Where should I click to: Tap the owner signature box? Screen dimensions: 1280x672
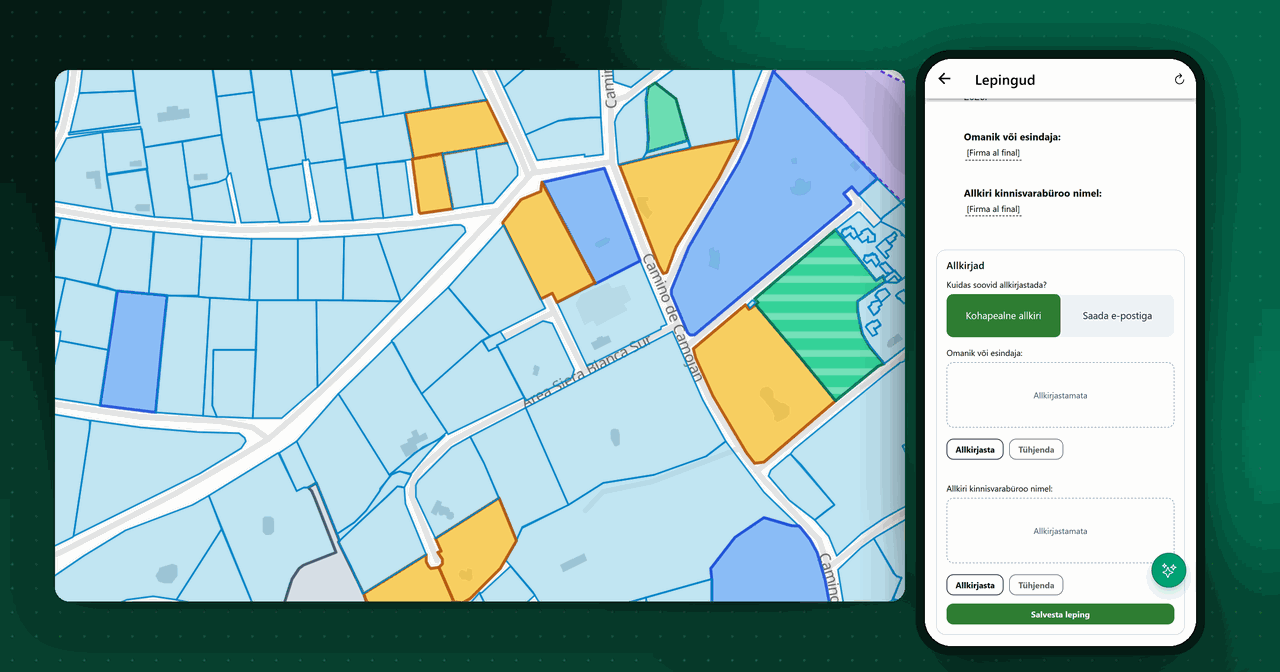click(1060, 395)
